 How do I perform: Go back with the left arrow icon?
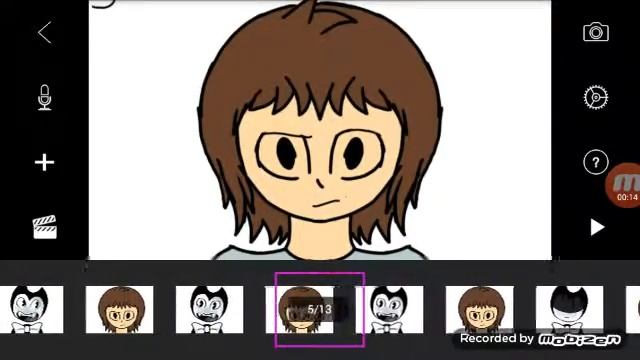44,33
